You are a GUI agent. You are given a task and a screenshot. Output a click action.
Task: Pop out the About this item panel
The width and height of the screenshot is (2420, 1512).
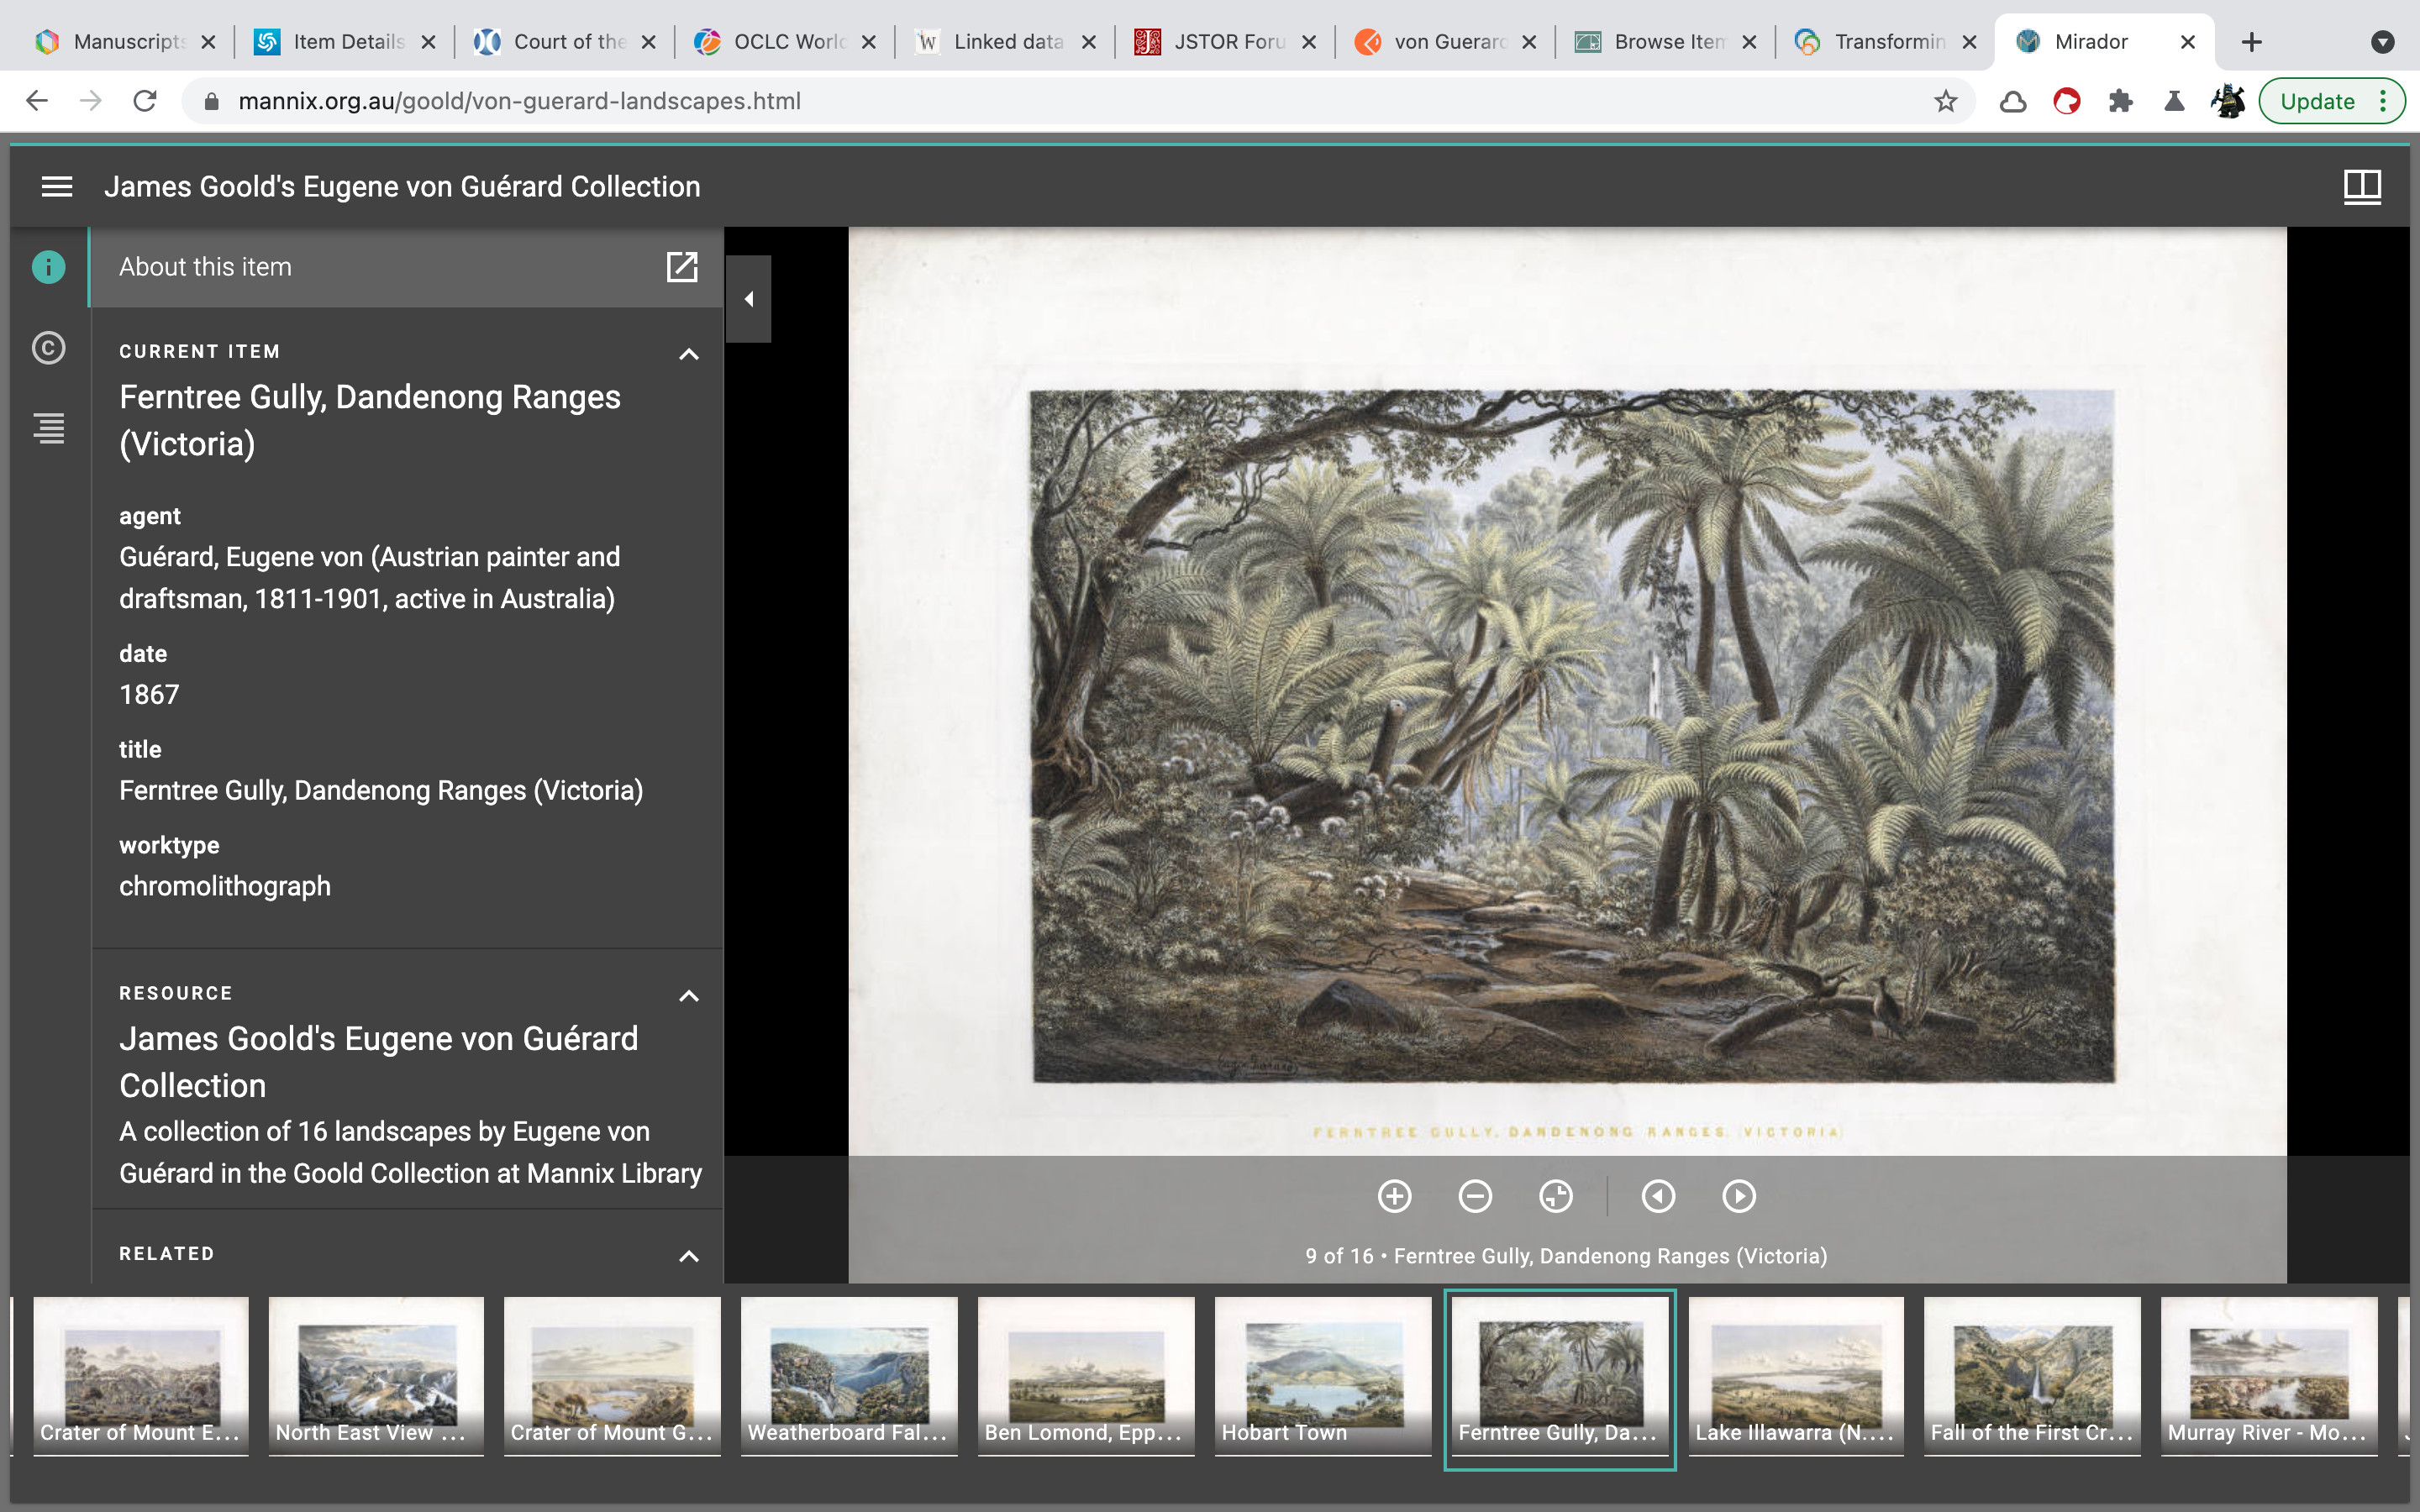(682, 267)
